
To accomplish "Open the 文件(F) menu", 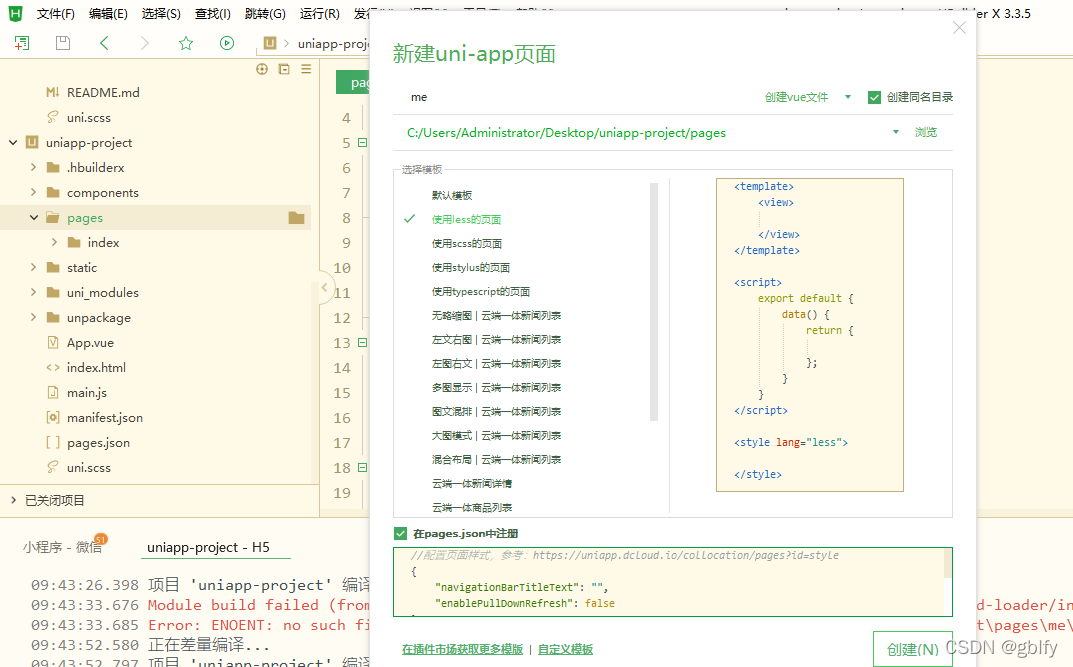I will [x=55, y=14].
